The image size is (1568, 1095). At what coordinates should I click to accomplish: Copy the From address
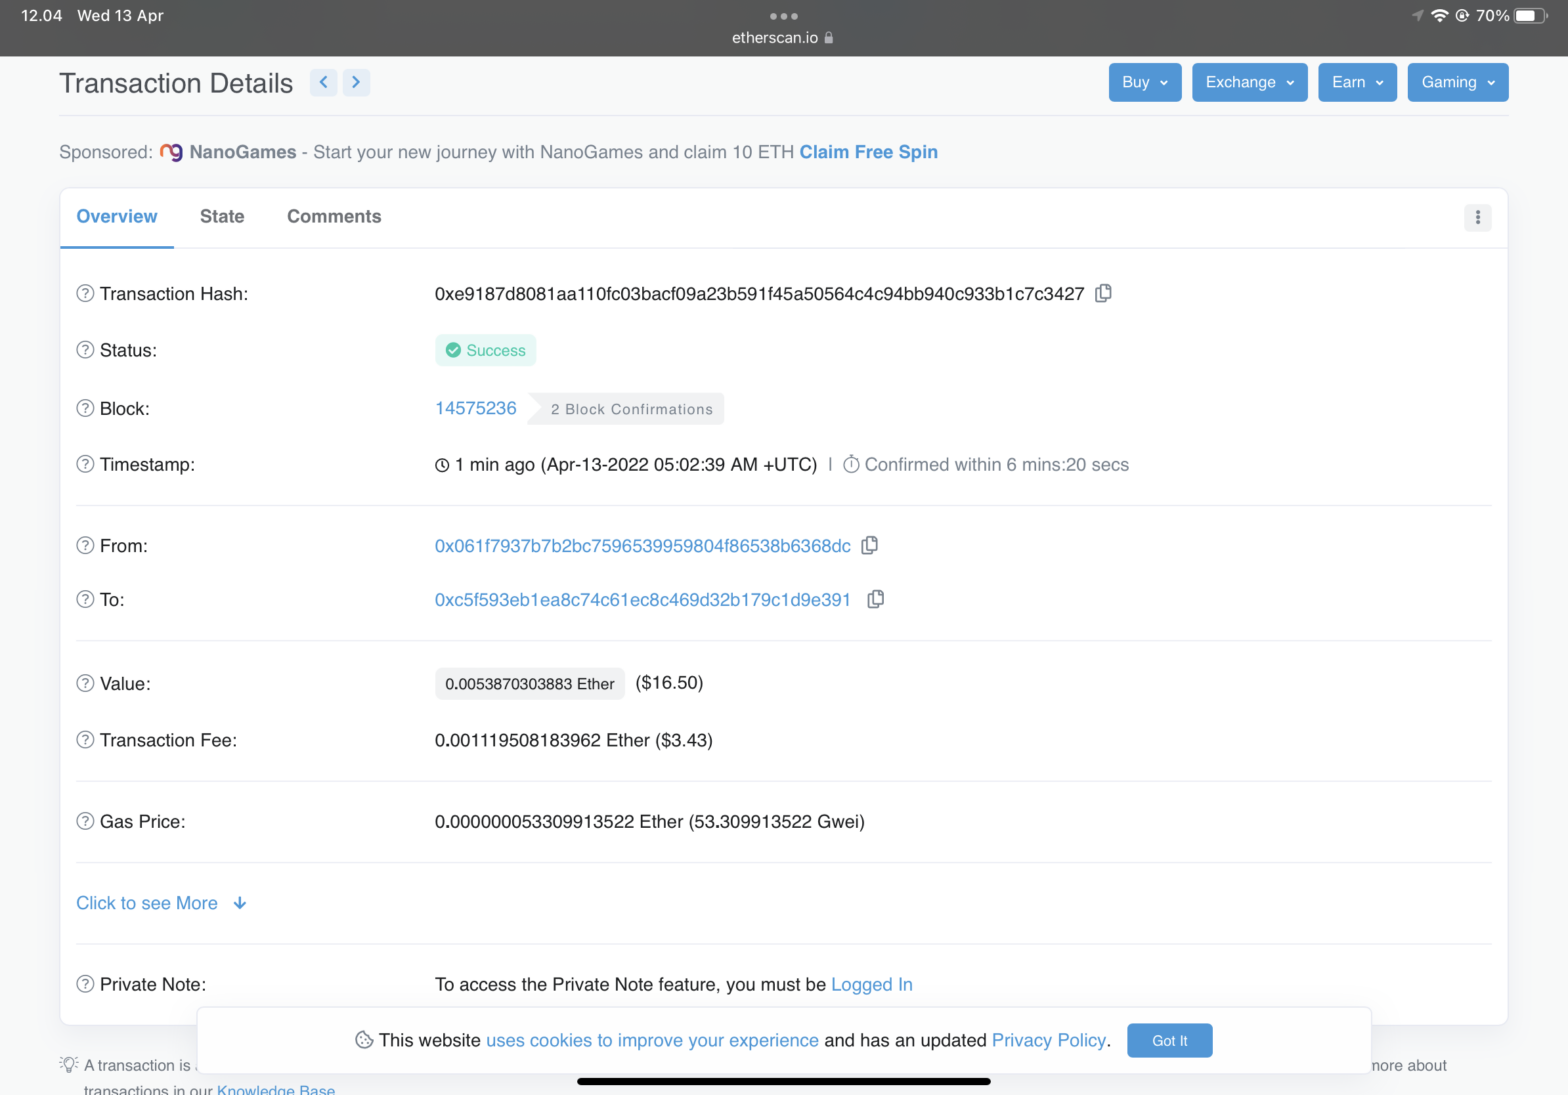(x=869, y=545)
